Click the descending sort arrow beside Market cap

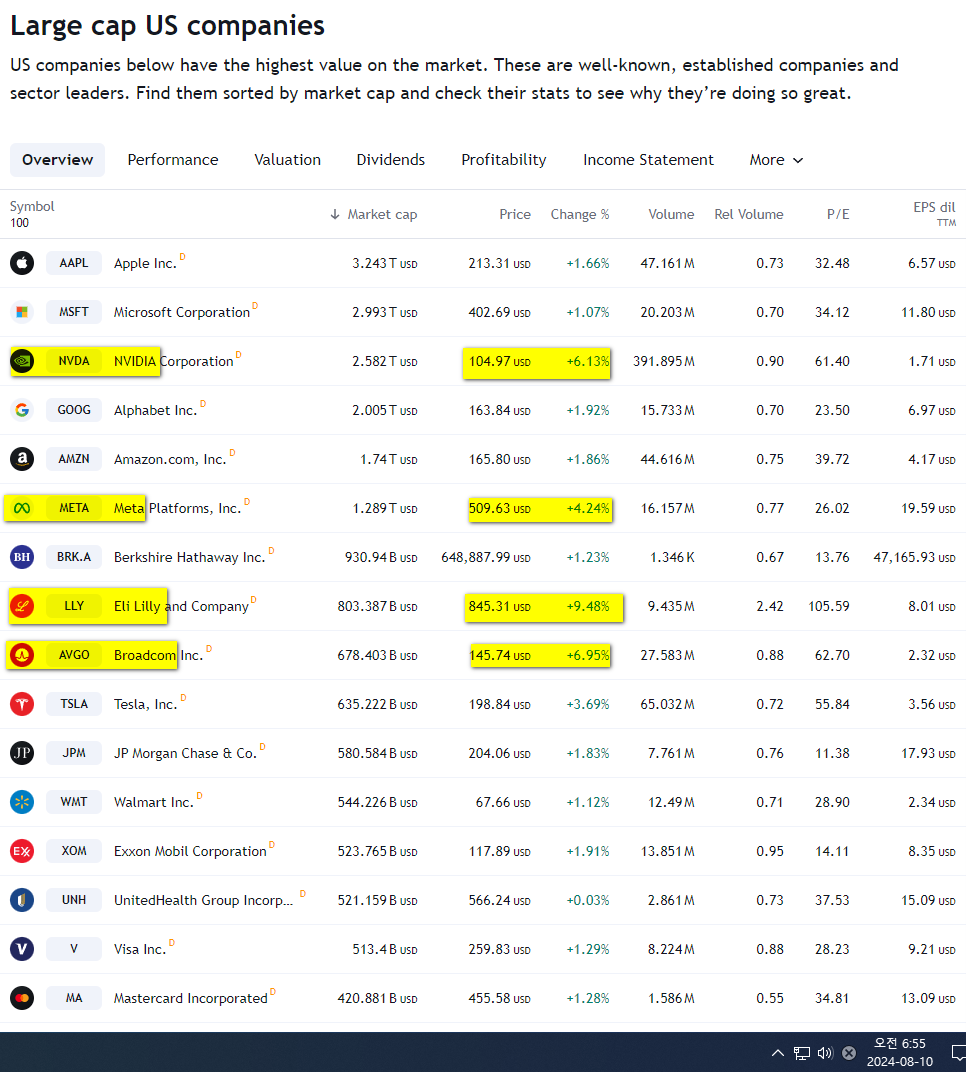coord(335,215)
